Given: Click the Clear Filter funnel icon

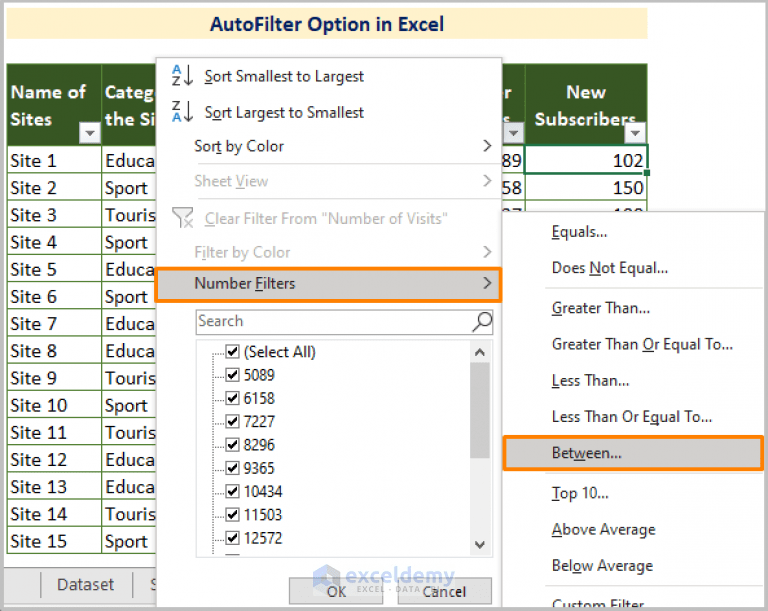Looking at the screenshot, I should pos(183,218).
